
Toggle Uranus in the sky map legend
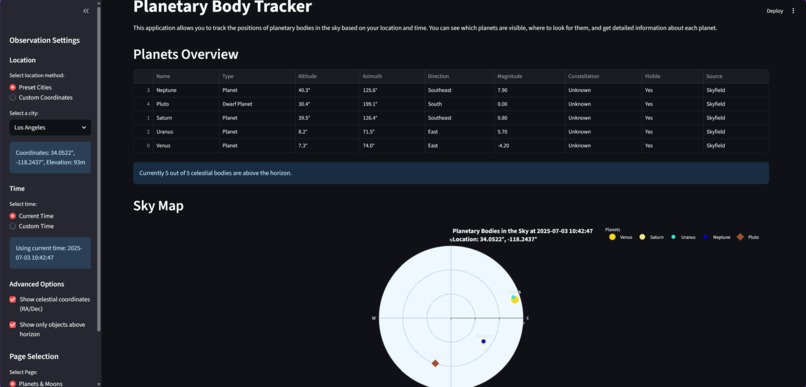(683, 237)
